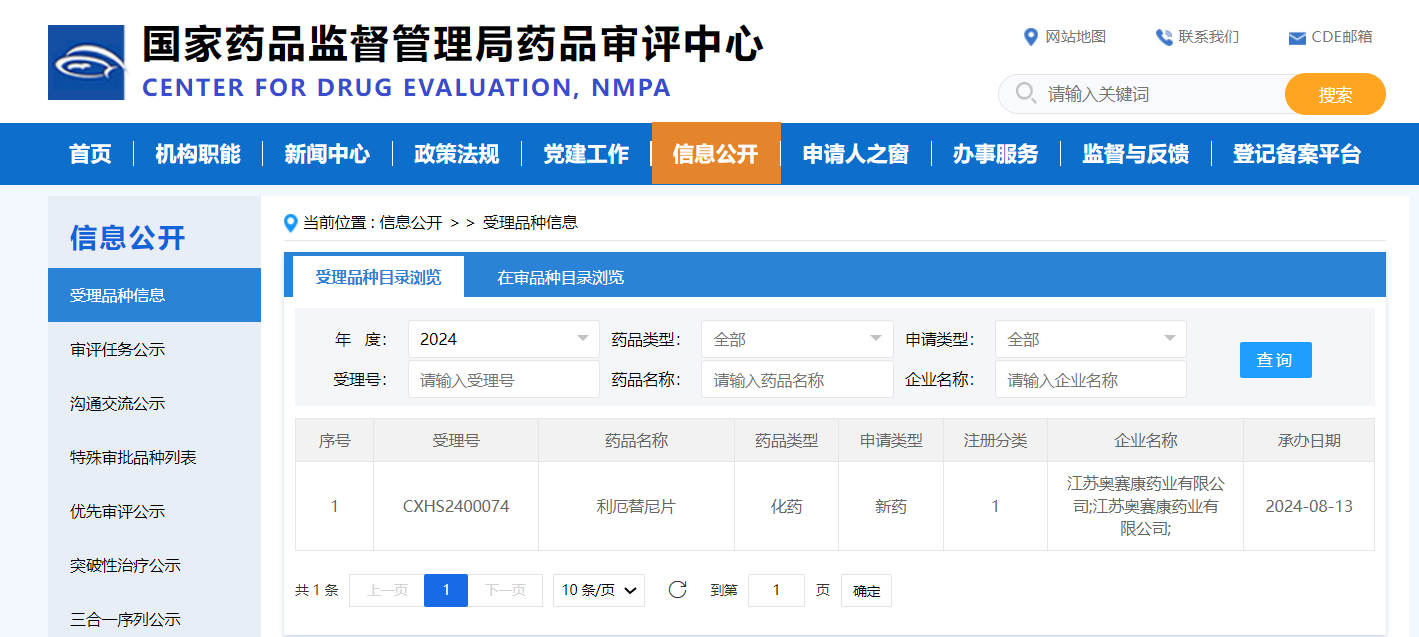Go to 首页 in navigation bar

tap(90, 154)
